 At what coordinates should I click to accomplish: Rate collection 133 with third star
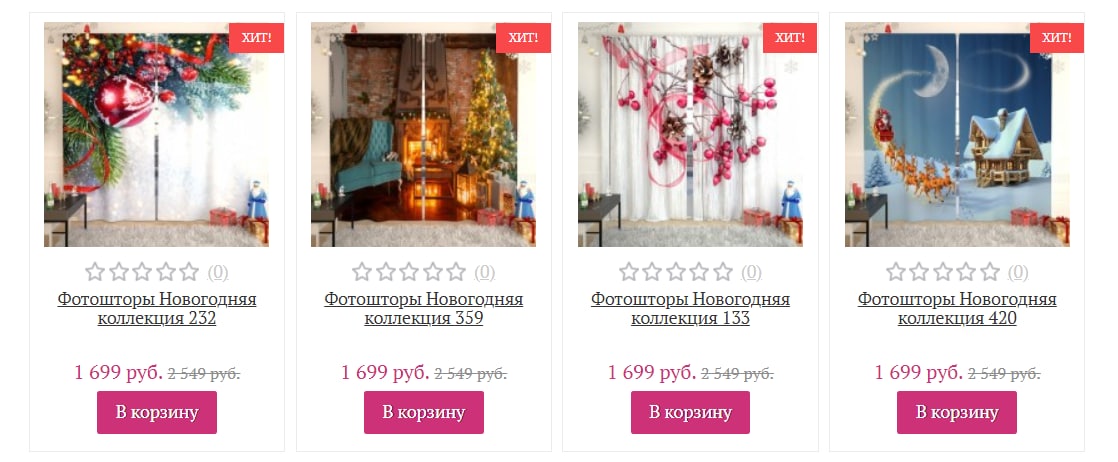click(676, 272)
